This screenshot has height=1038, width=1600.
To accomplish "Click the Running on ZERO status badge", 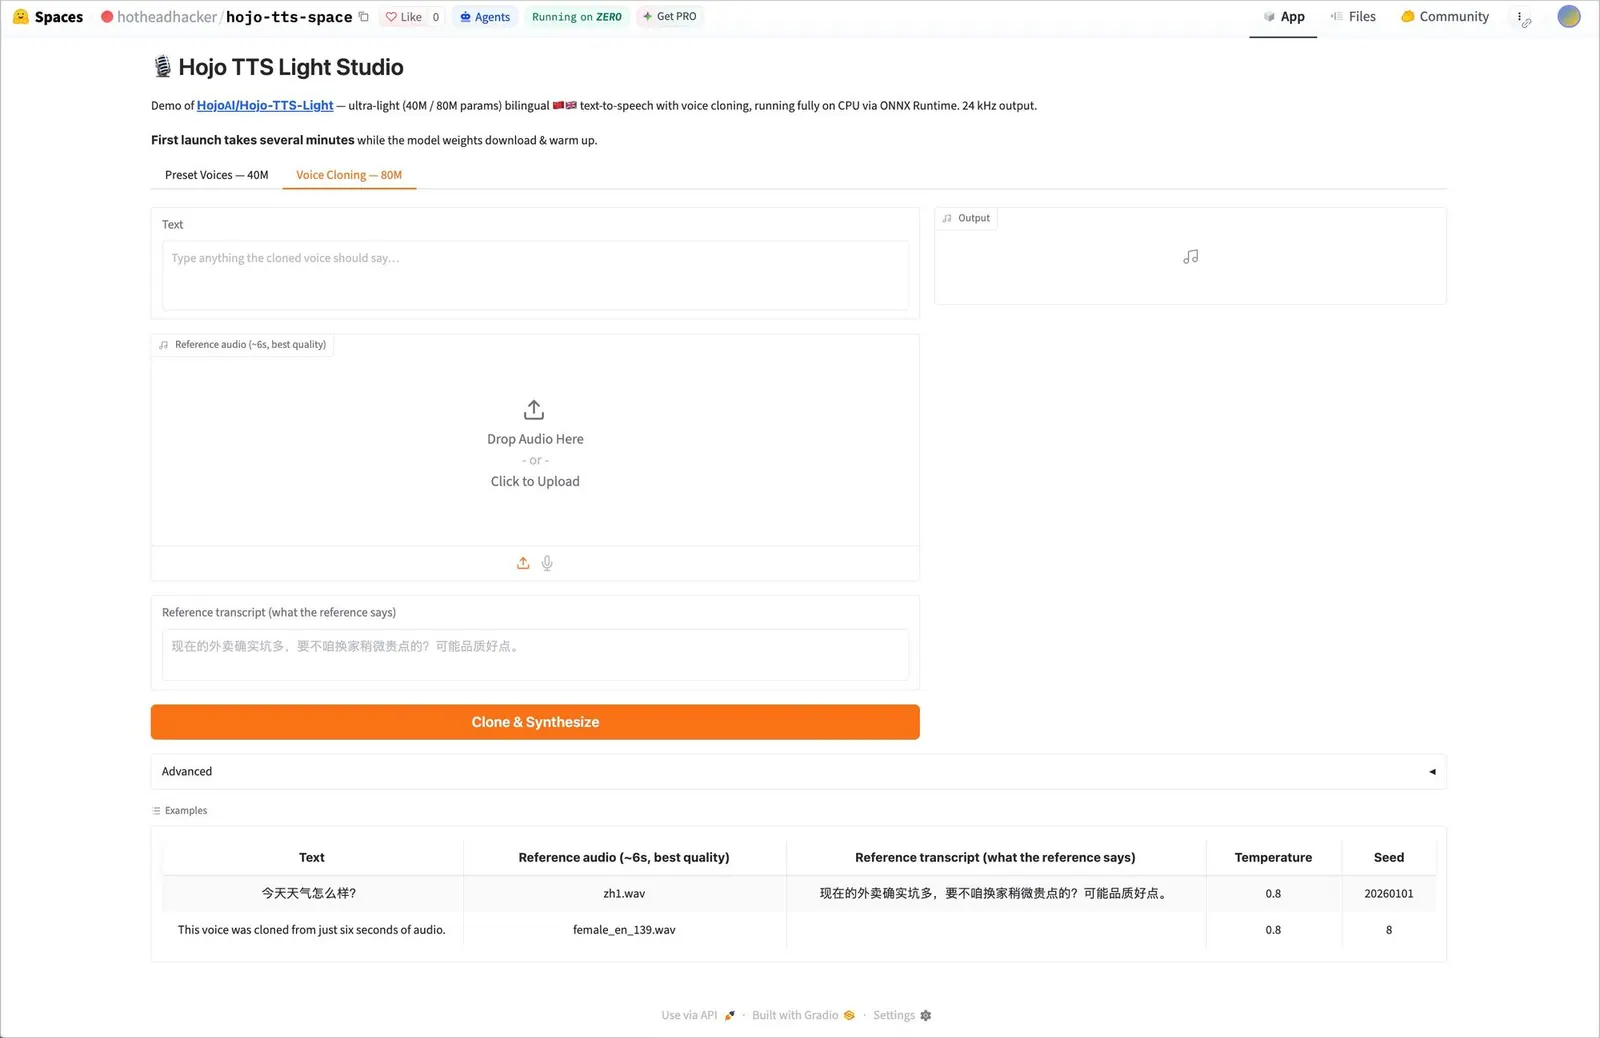I will (577, 17).
